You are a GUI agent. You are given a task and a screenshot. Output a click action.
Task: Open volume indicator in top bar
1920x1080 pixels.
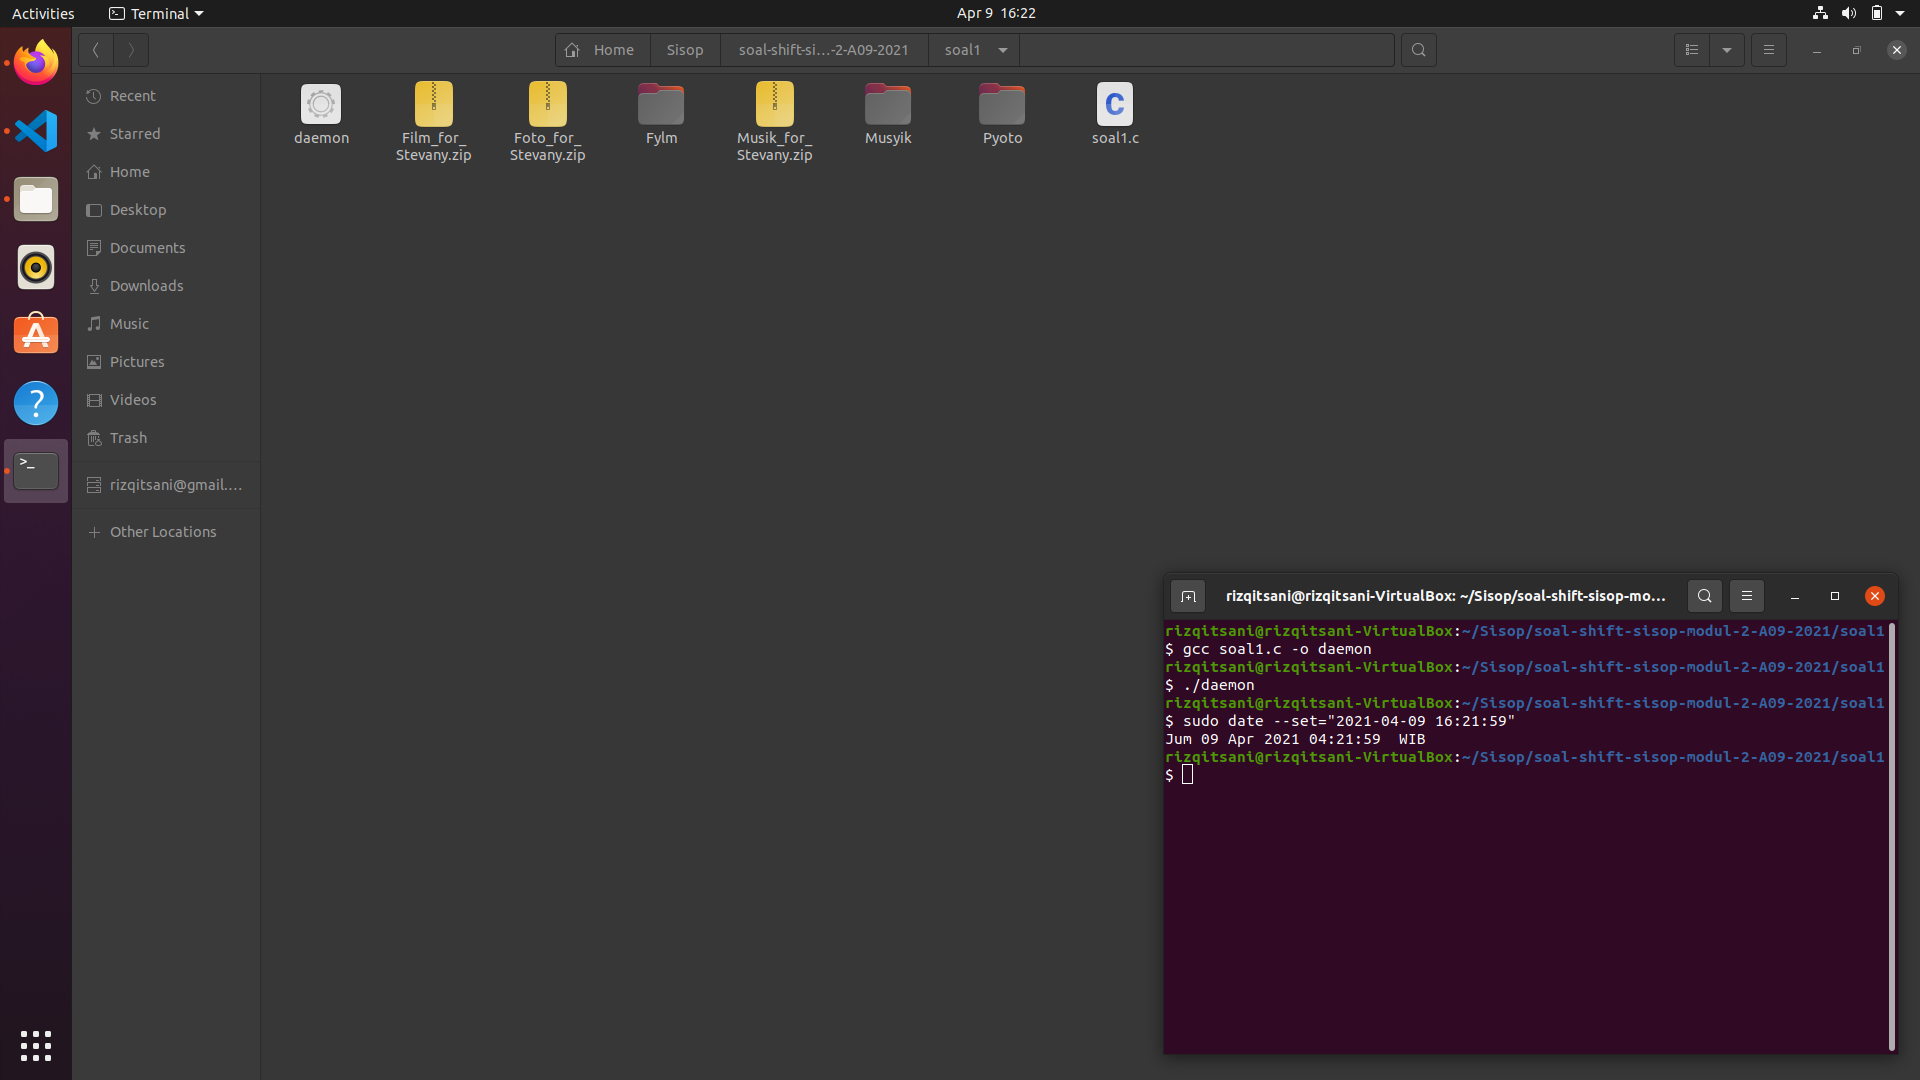pos(1849,13)
